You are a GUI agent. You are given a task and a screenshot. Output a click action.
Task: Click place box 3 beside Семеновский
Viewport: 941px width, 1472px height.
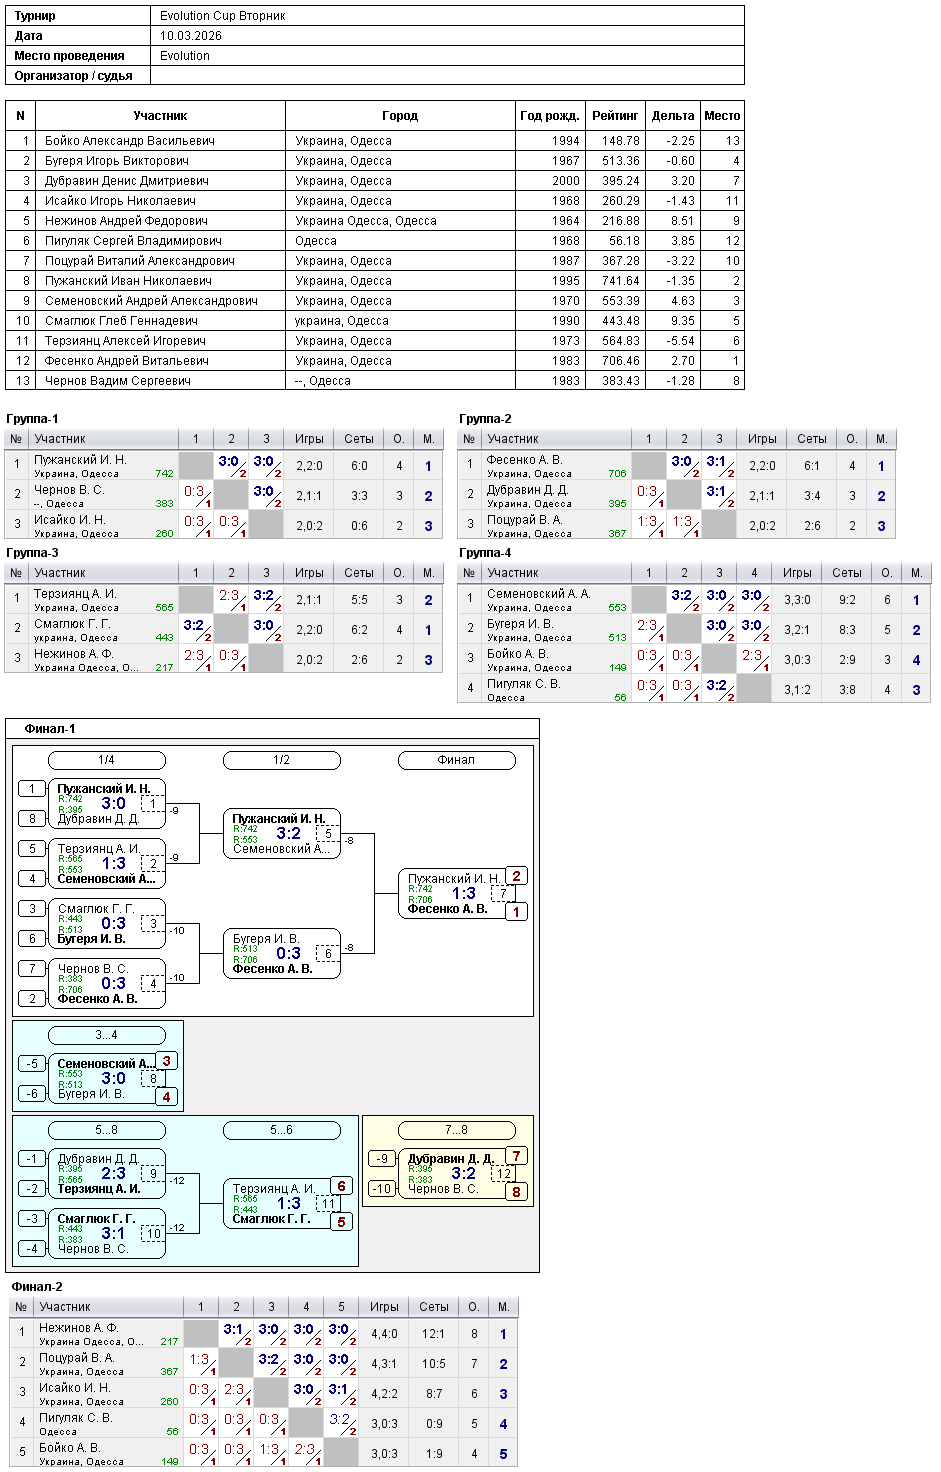166,1061
